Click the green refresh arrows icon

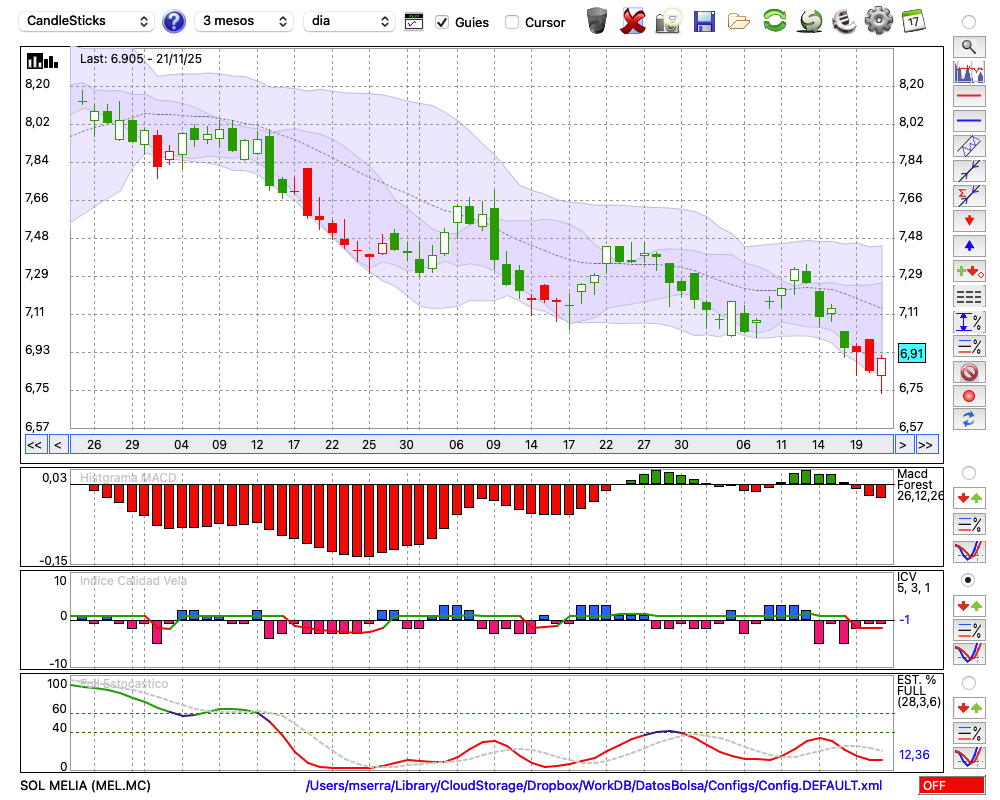click(x=774, y=20)
